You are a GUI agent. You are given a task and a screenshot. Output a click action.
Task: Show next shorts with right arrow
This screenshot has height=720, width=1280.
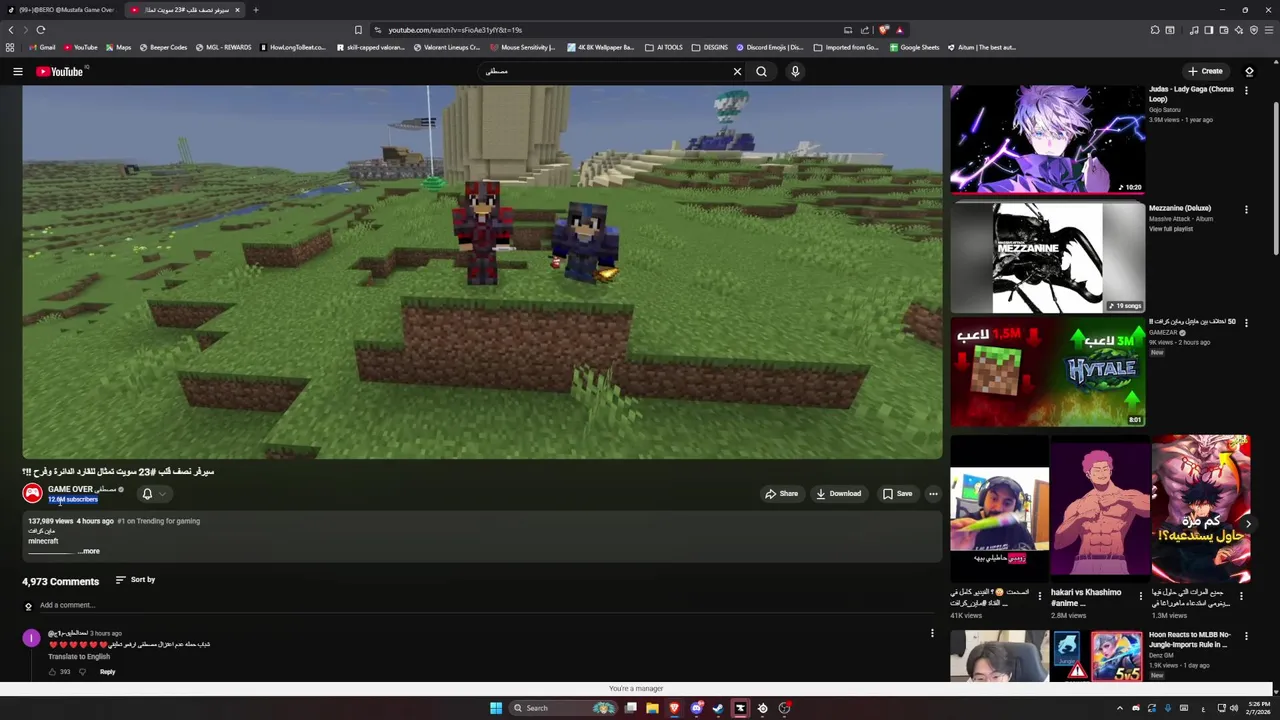(x=1247, y=523)
